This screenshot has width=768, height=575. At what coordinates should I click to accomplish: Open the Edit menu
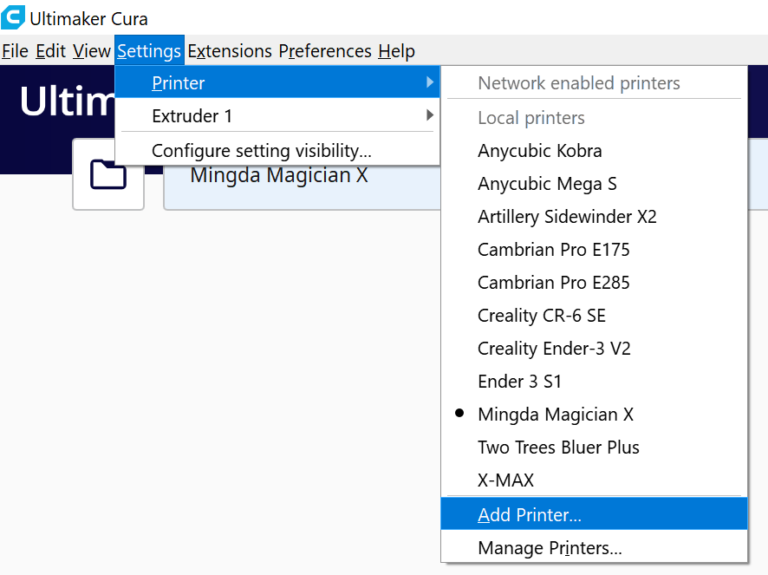50,51
